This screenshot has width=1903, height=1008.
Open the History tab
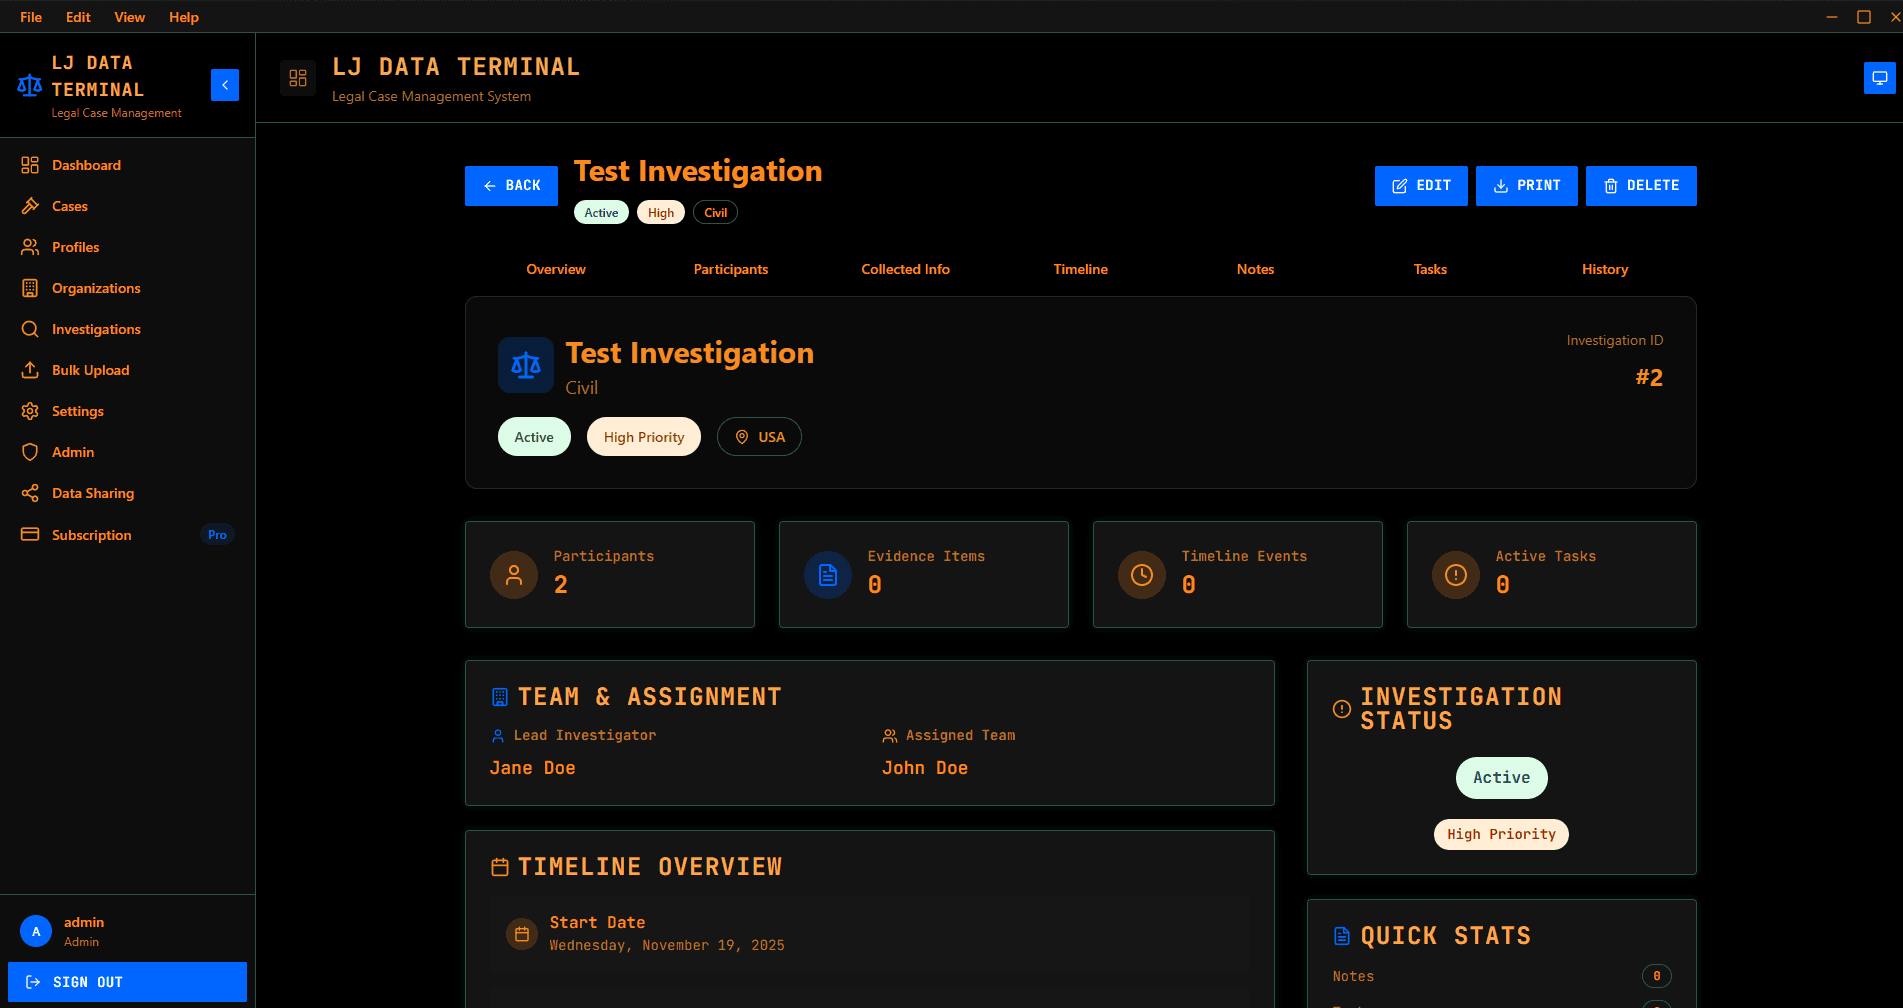click(x=1604, y=269)
